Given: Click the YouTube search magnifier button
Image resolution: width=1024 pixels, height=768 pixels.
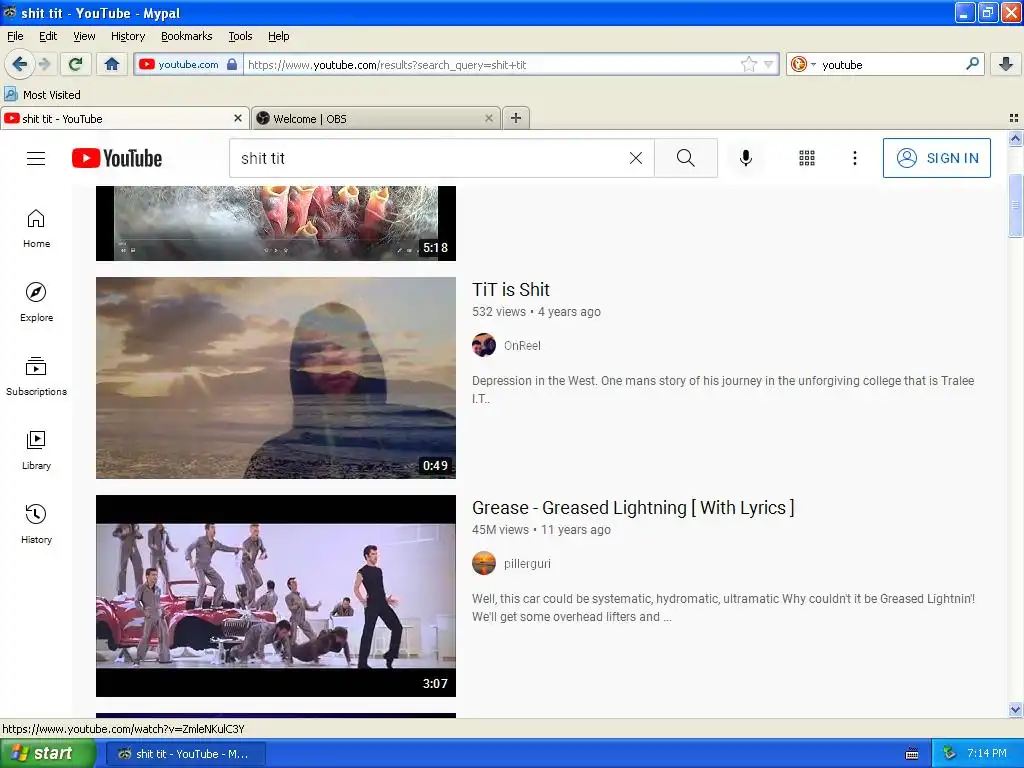Looking at the screenshot, I should coord(686,158).
